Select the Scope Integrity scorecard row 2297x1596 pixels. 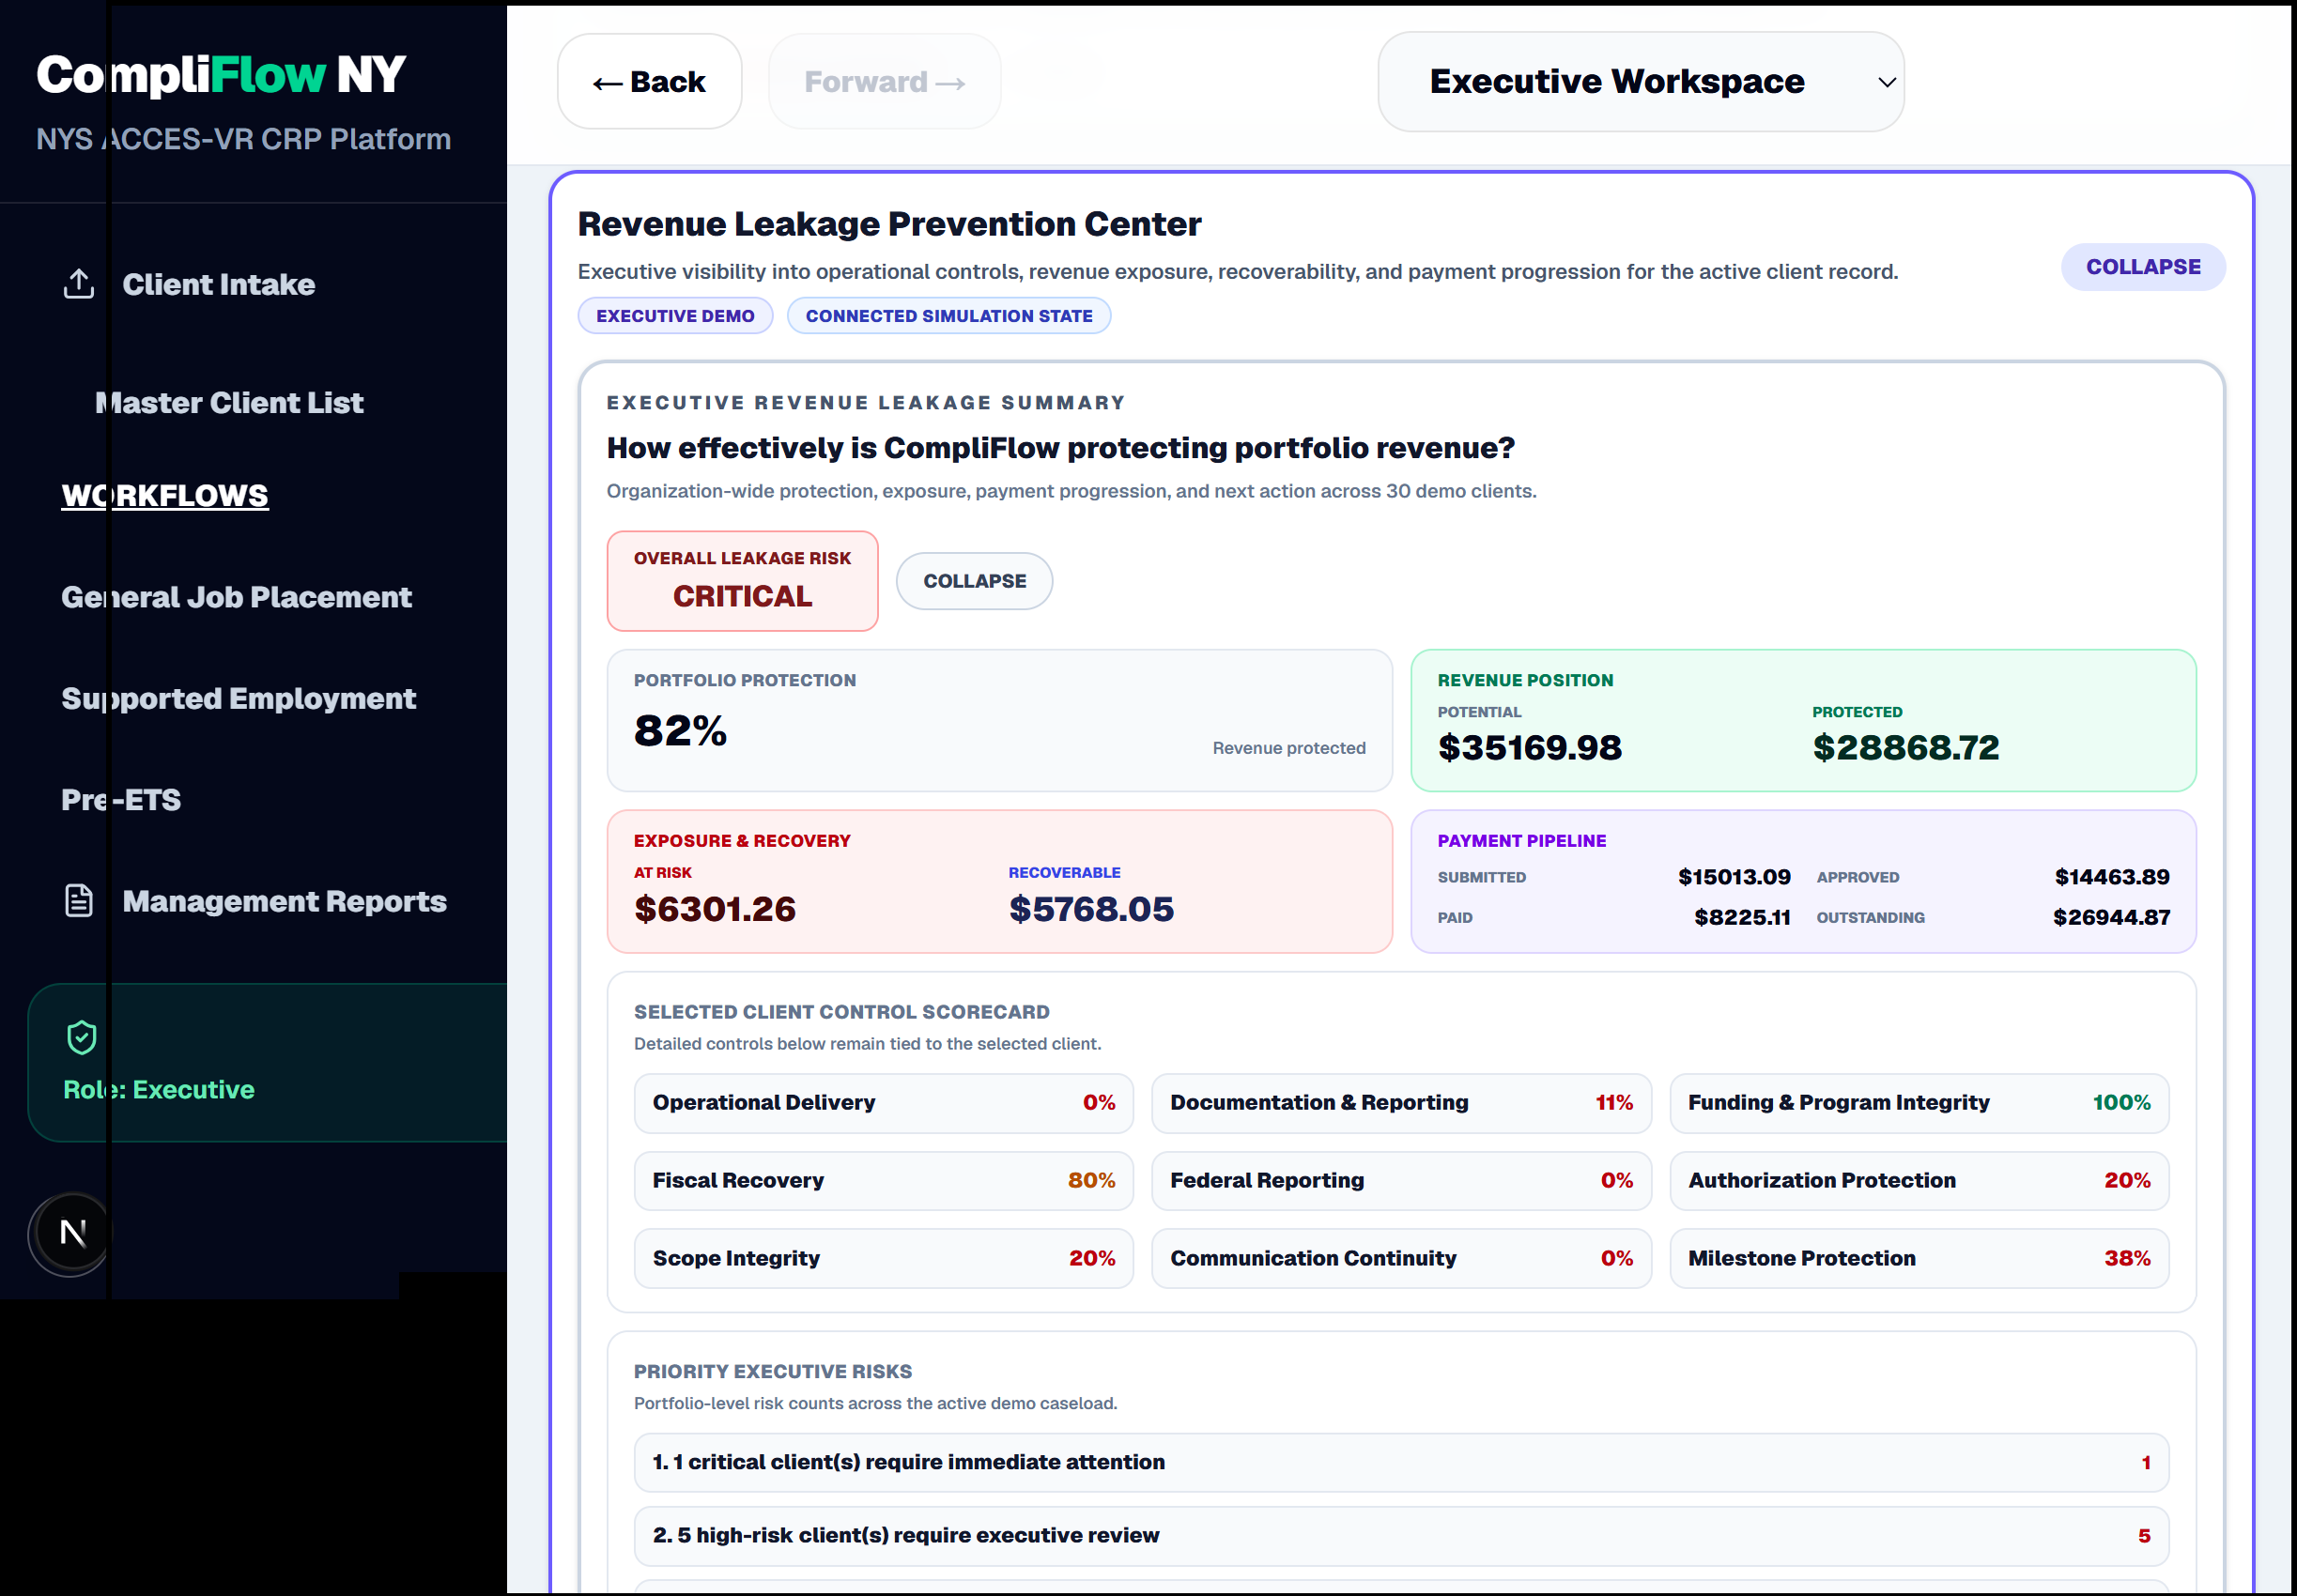click(883, 1259)
